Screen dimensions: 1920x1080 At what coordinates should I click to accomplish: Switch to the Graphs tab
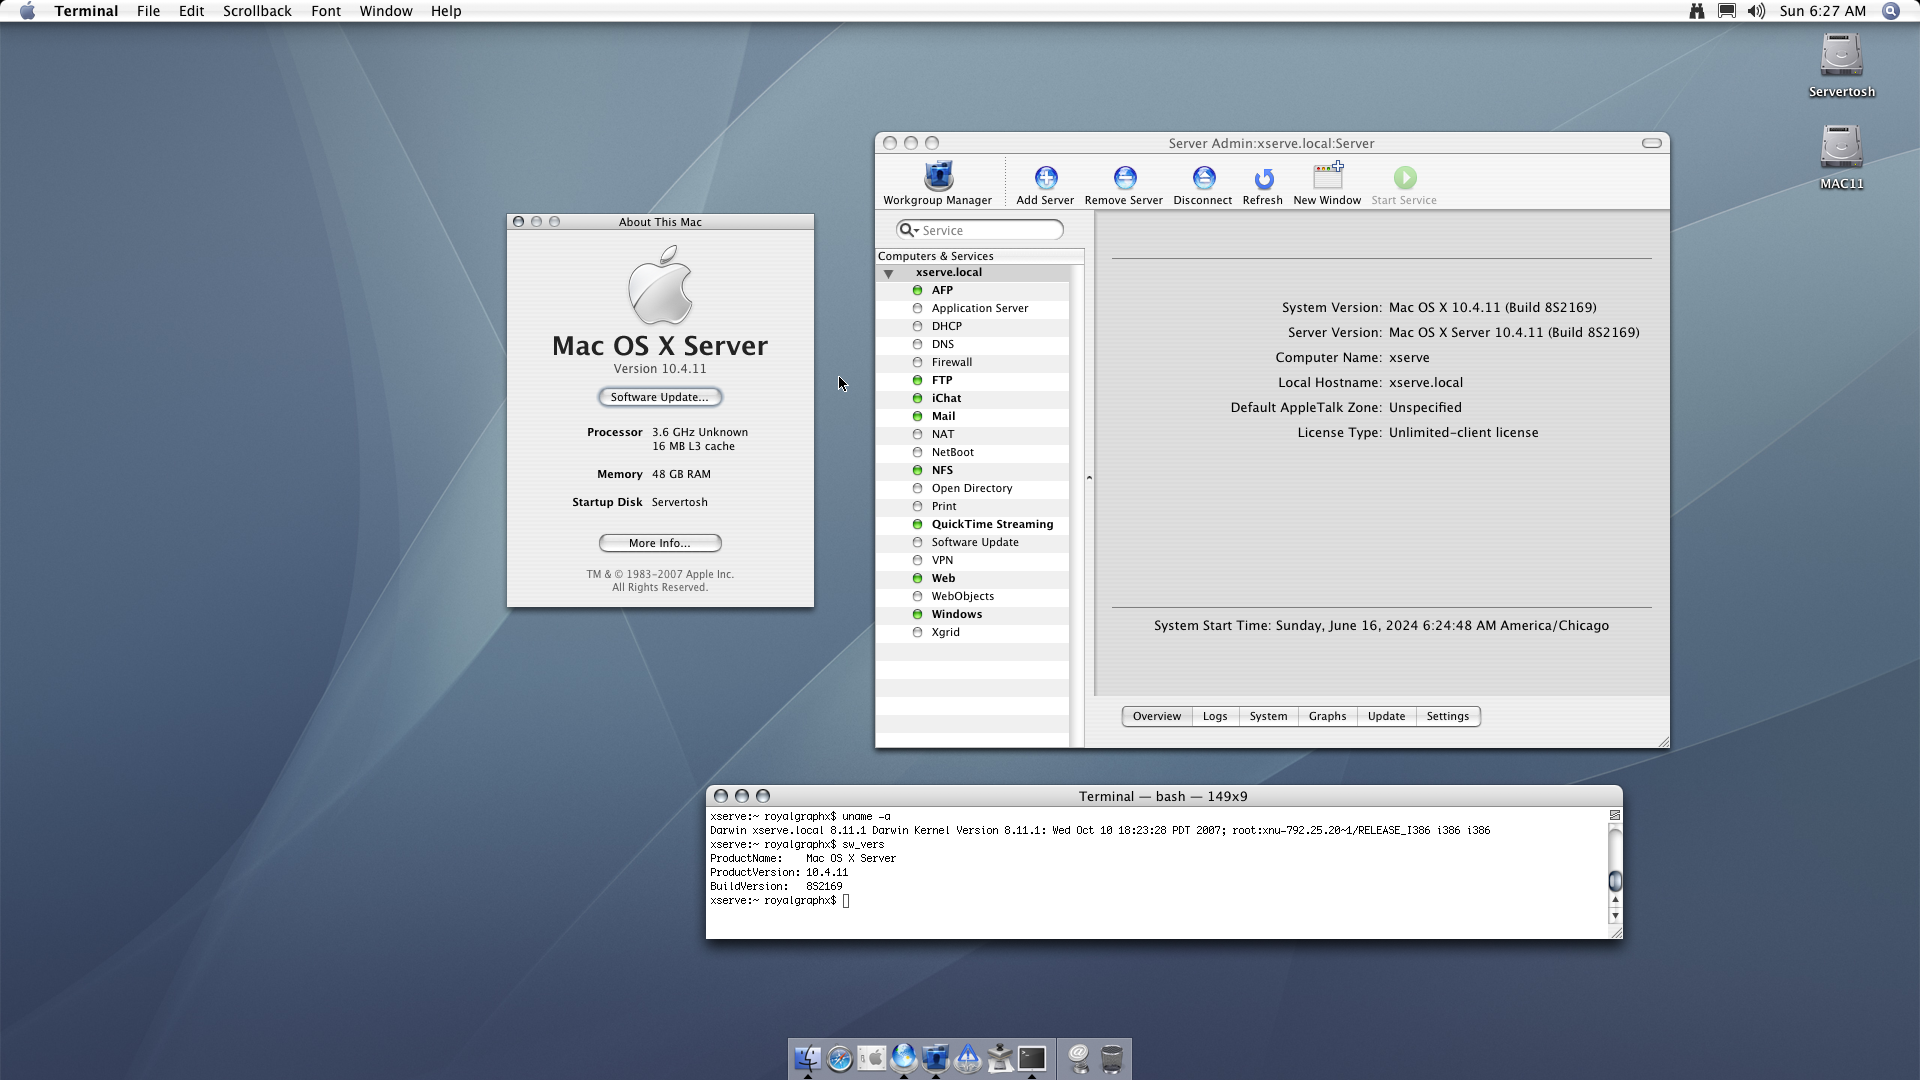(1327, 716)
